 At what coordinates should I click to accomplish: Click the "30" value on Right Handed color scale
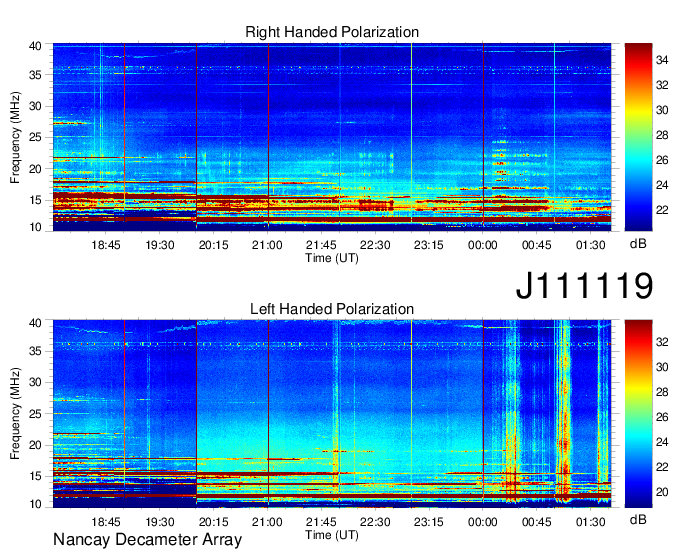(662, 110)
